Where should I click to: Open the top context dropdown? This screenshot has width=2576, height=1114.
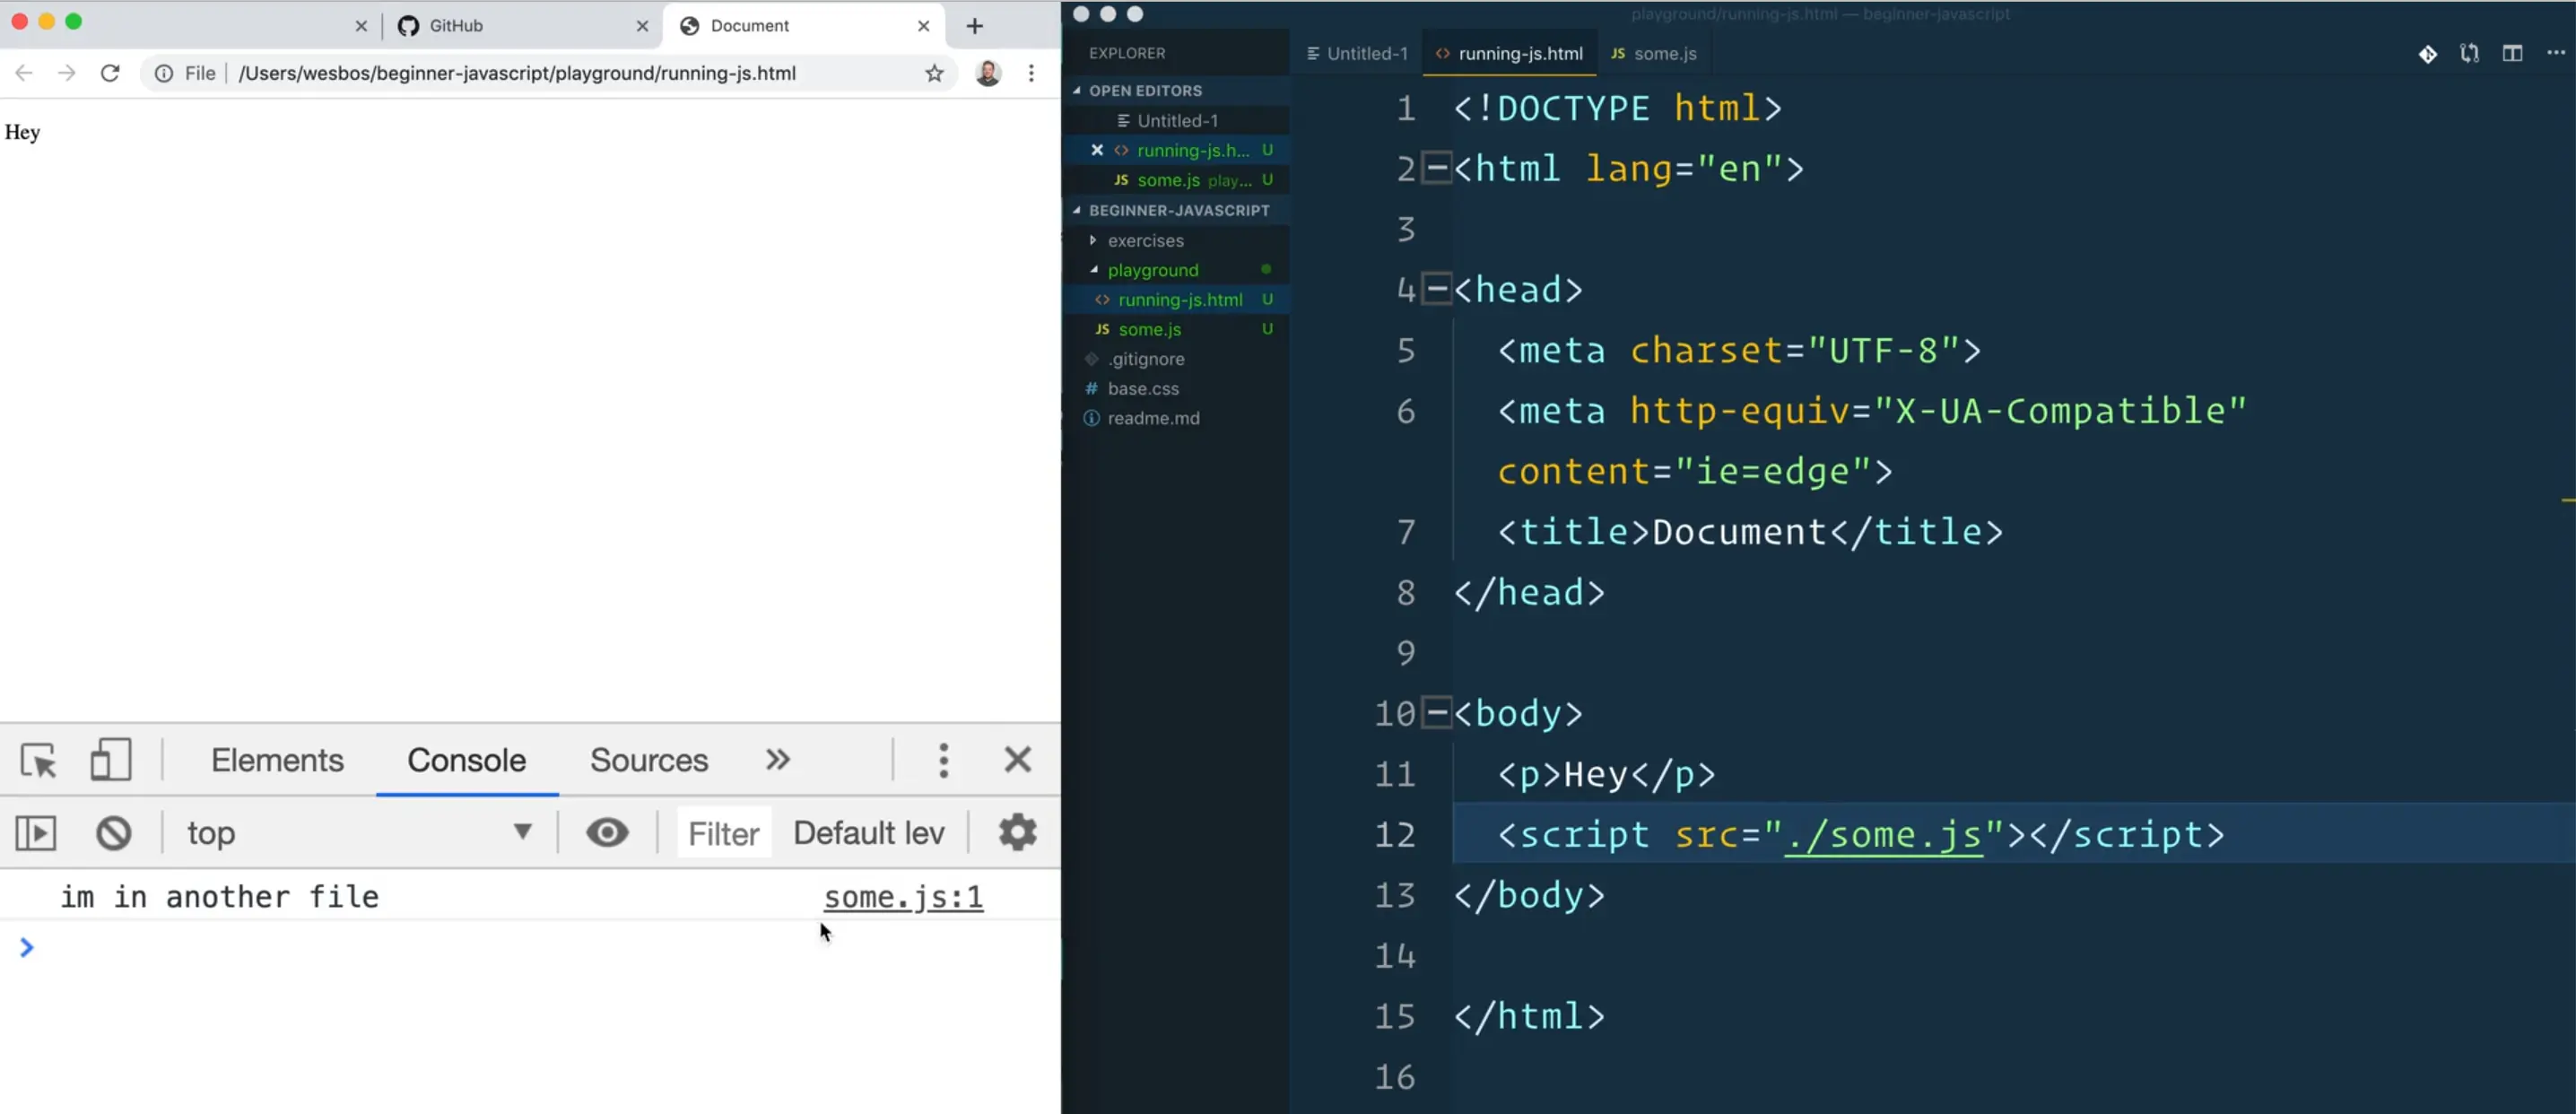click(x=360, y=832)
